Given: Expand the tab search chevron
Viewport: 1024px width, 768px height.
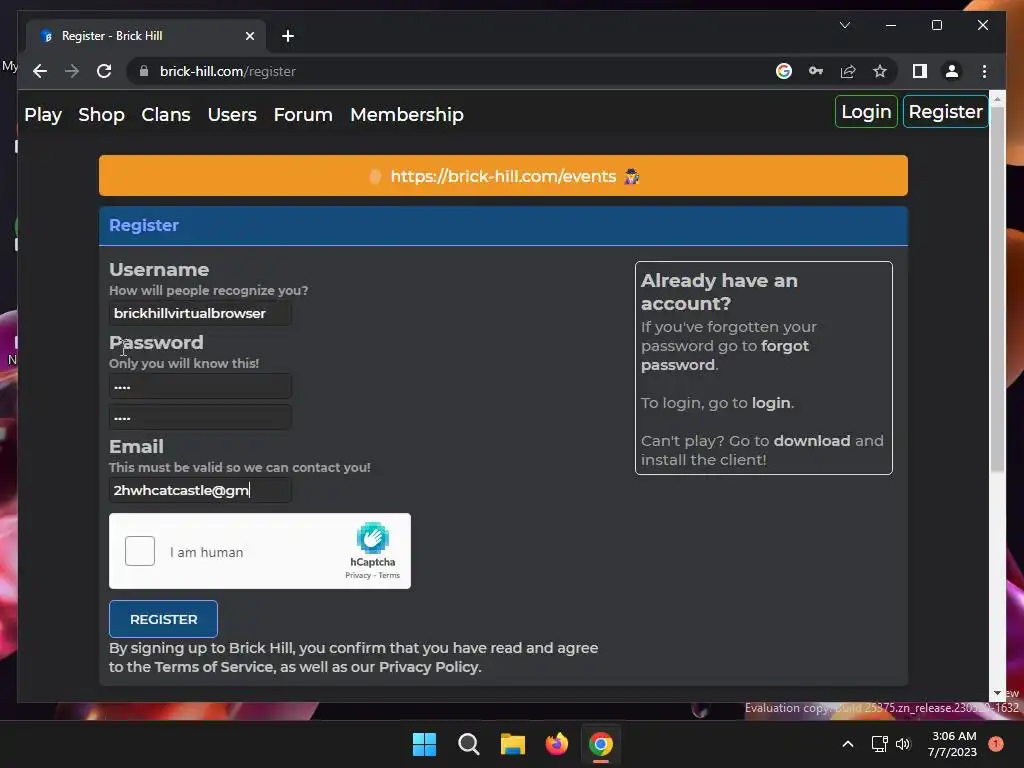Looking at the screenshot, I should [x=844, y=25].
